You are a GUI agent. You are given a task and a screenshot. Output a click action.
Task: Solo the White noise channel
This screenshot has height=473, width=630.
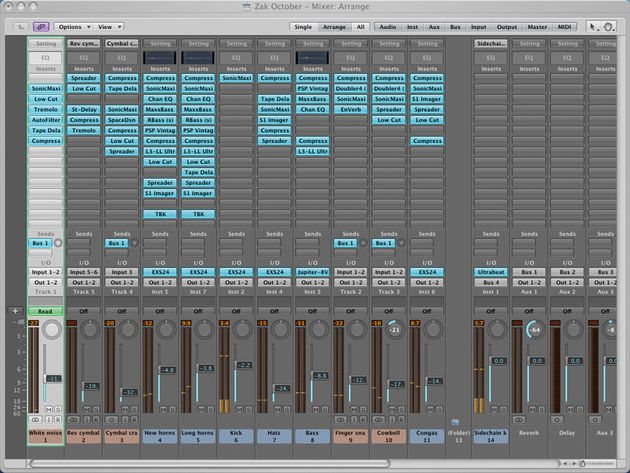tap(58, 409)
